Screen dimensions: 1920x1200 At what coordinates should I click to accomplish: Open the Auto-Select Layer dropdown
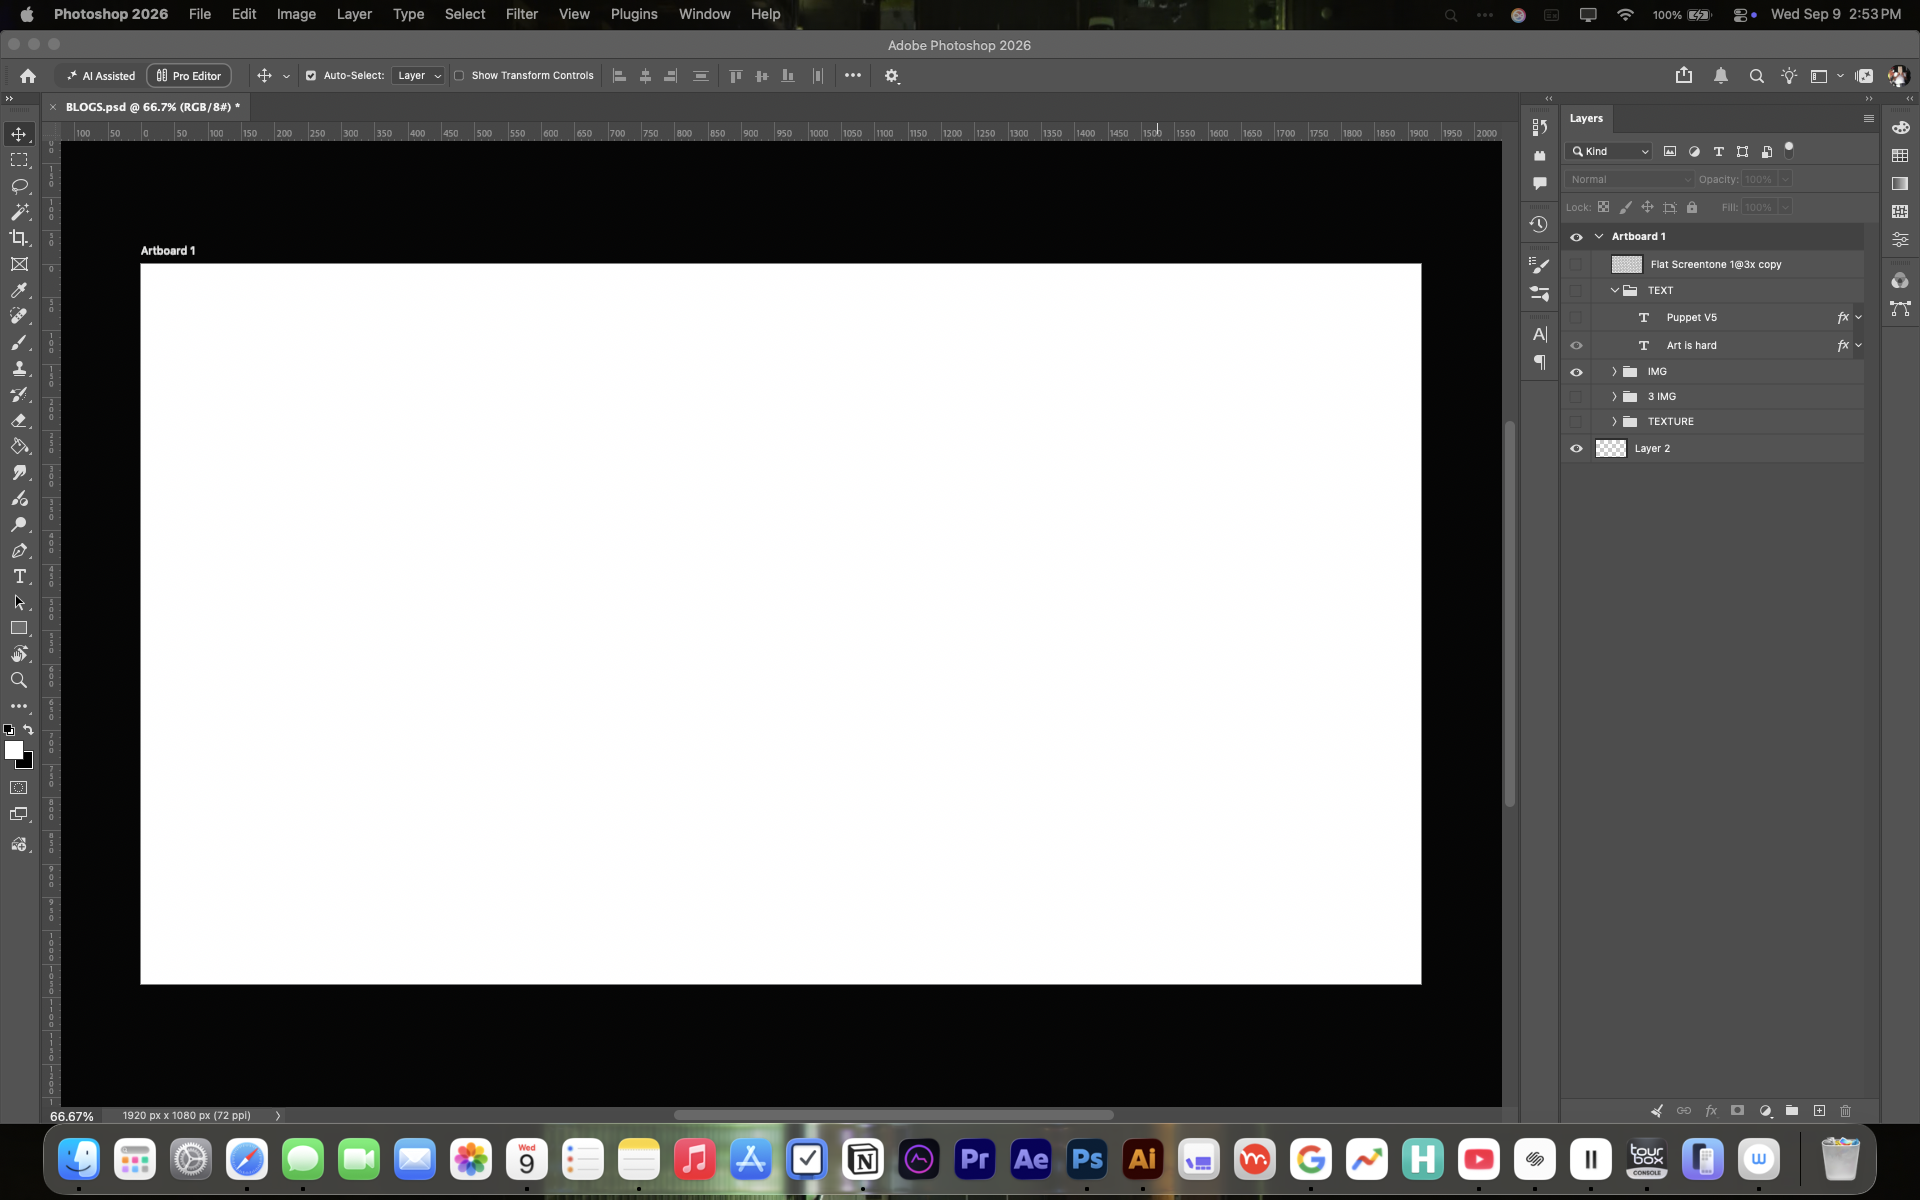(x=418, y=76)
